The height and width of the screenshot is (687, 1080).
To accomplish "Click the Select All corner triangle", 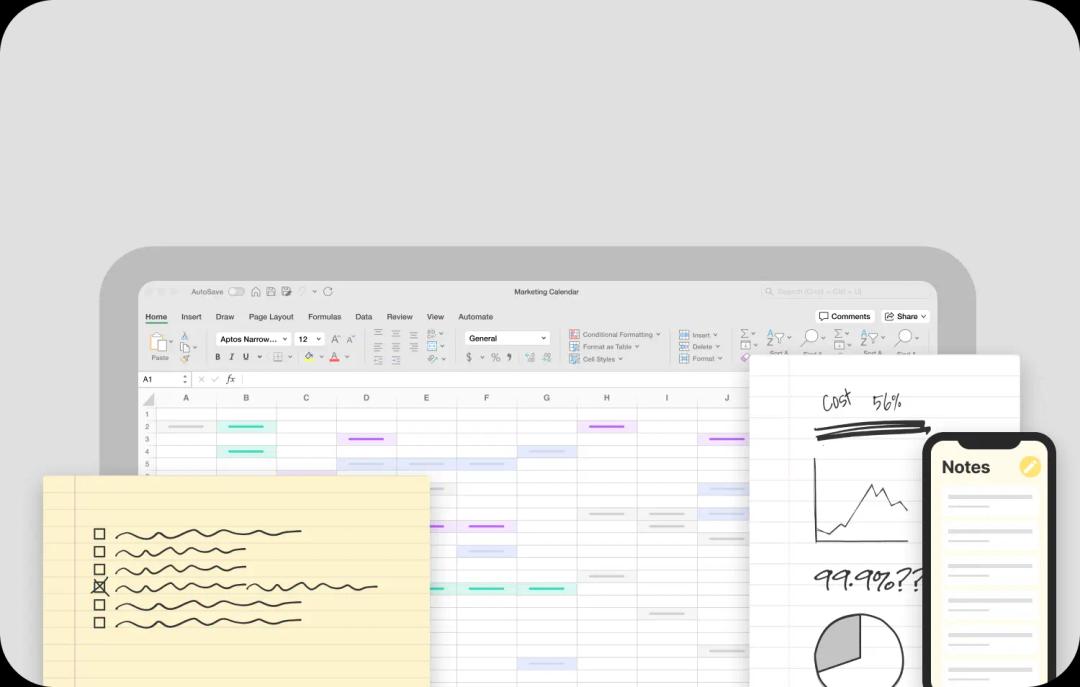I will [147, 398].
